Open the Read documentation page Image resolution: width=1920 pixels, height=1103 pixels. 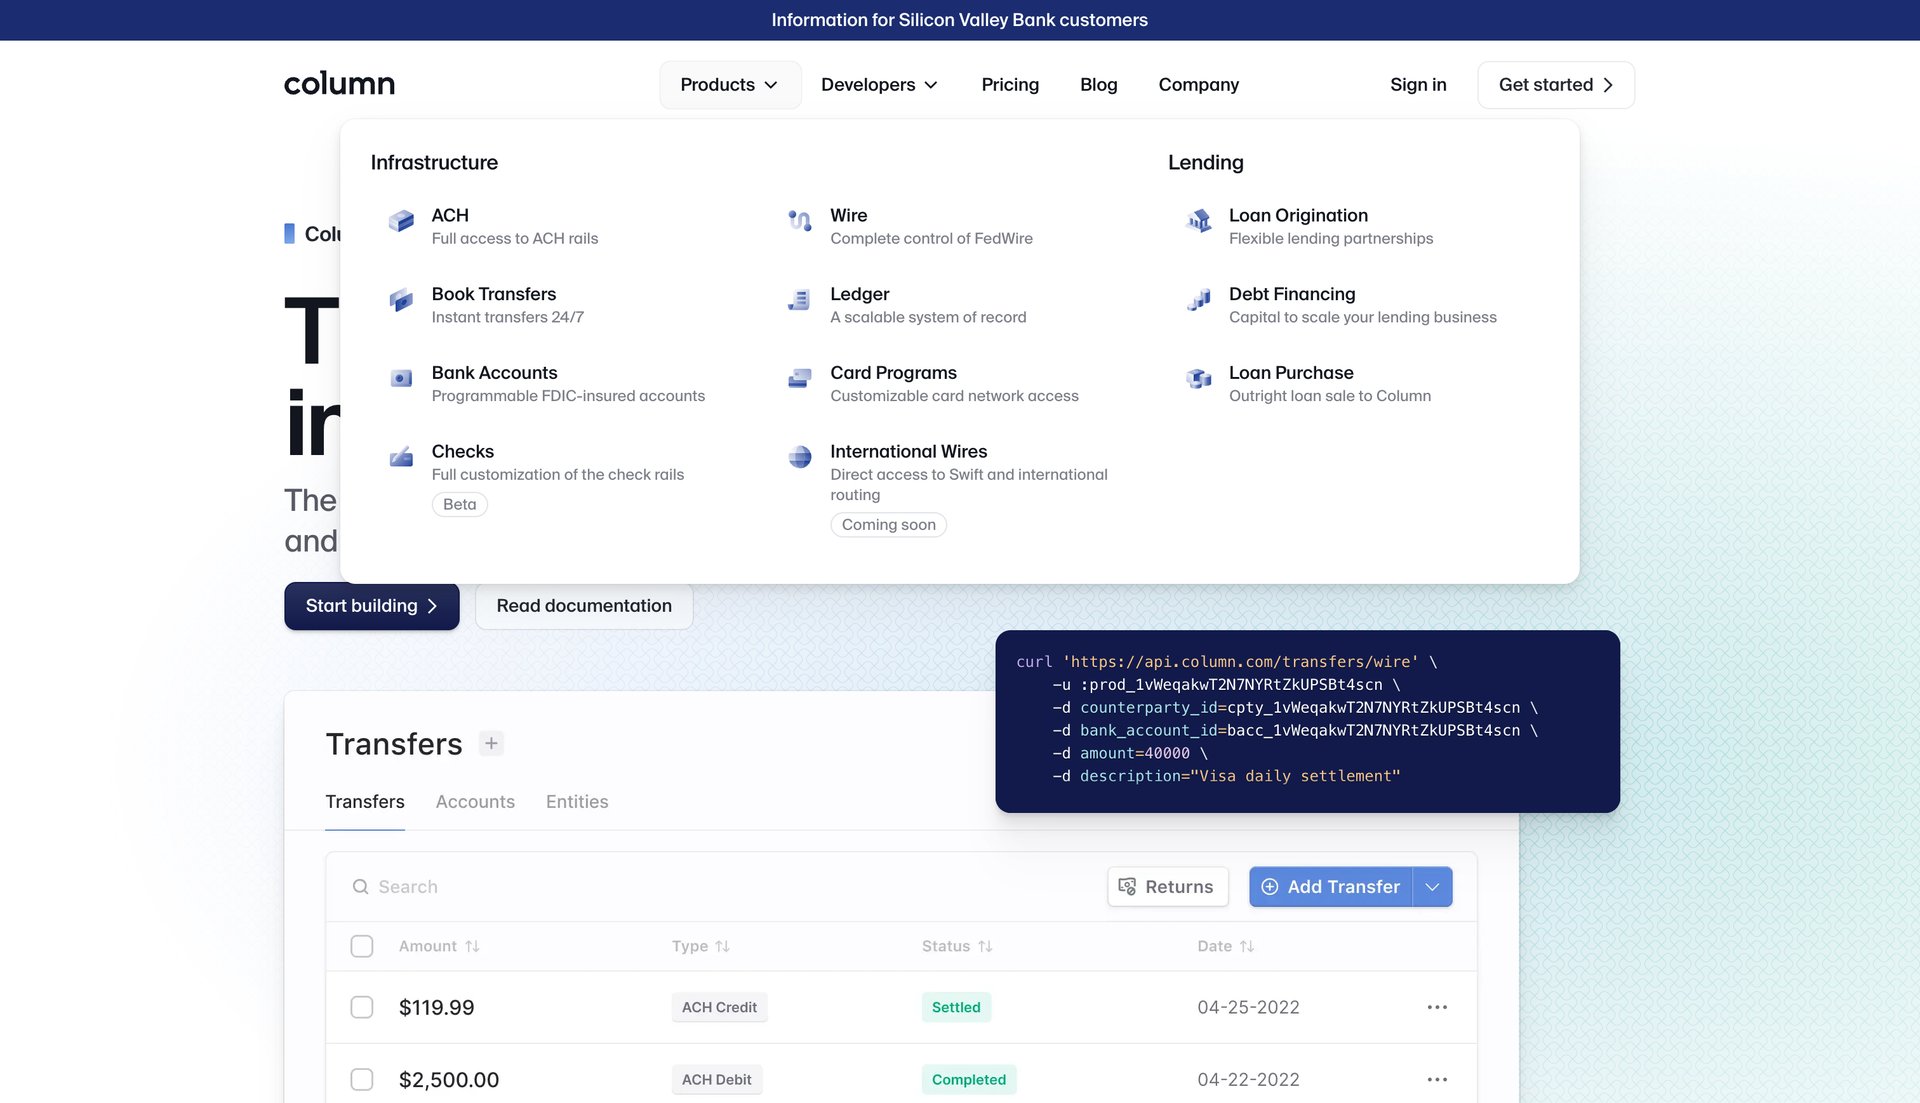coord(584,605)
